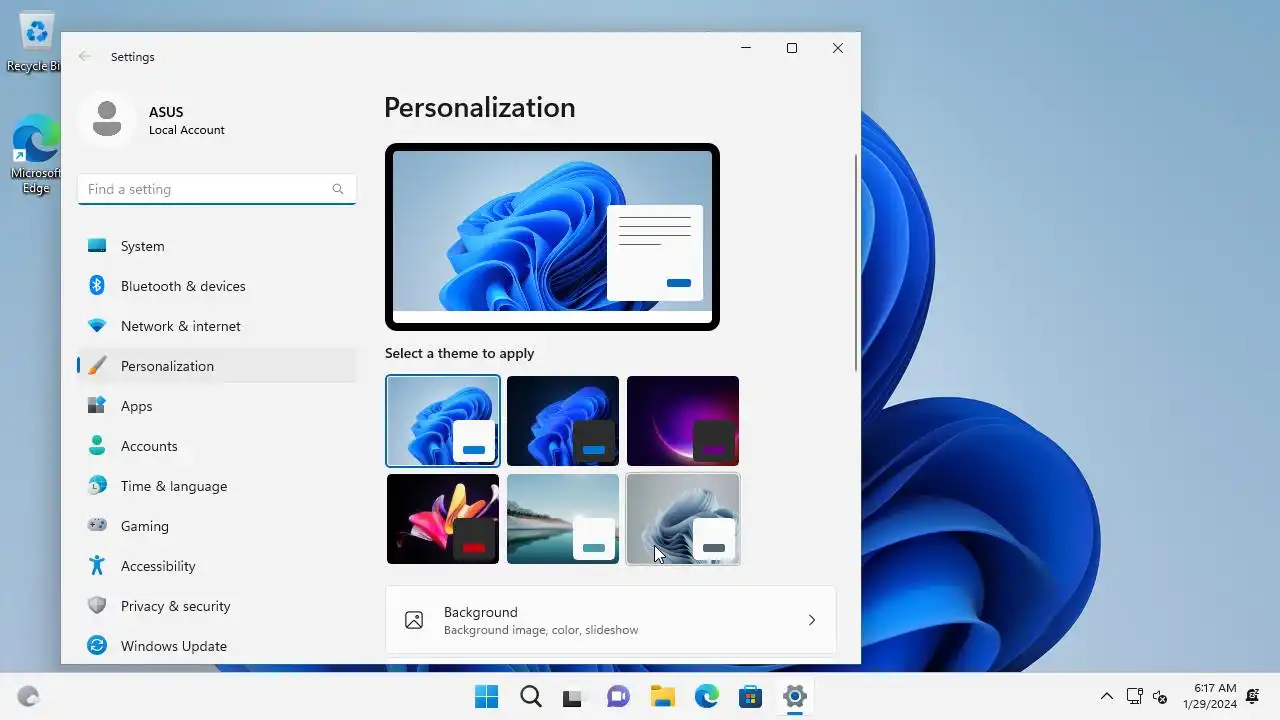This screenshot has width=1280, height=720.
Task: Open System settings via its monitor icon
Action: point(97,246)
